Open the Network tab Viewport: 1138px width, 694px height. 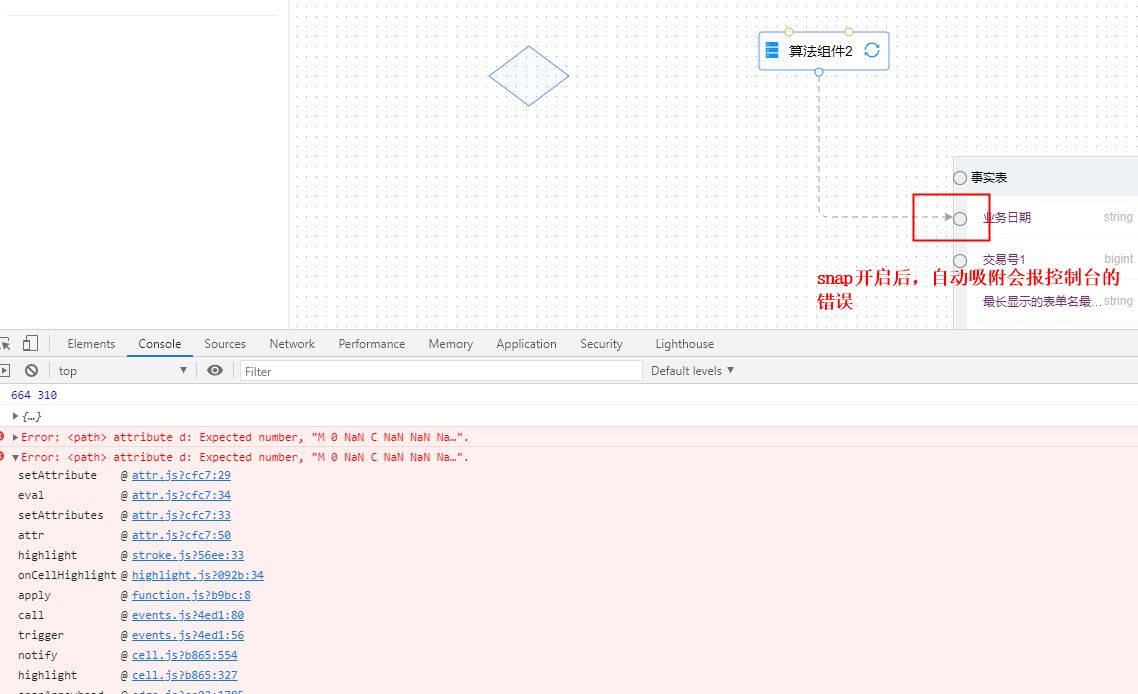coord(292,344)
